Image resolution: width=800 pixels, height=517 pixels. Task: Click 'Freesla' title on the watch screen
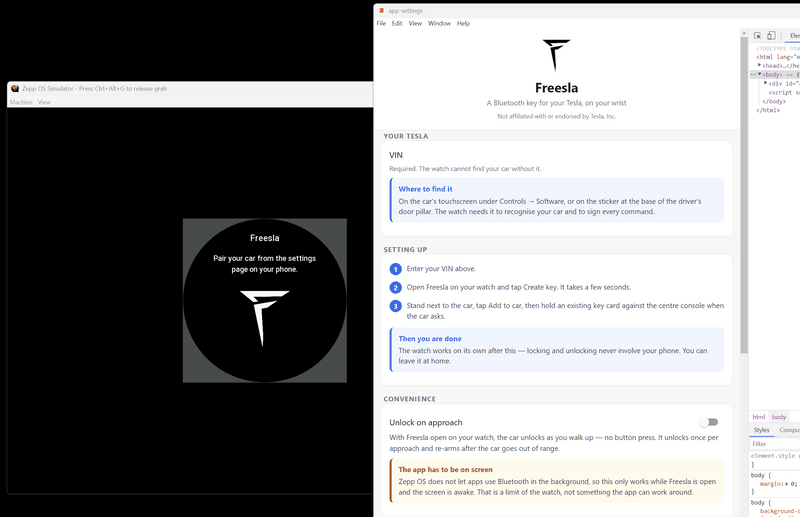click(264, 238)
